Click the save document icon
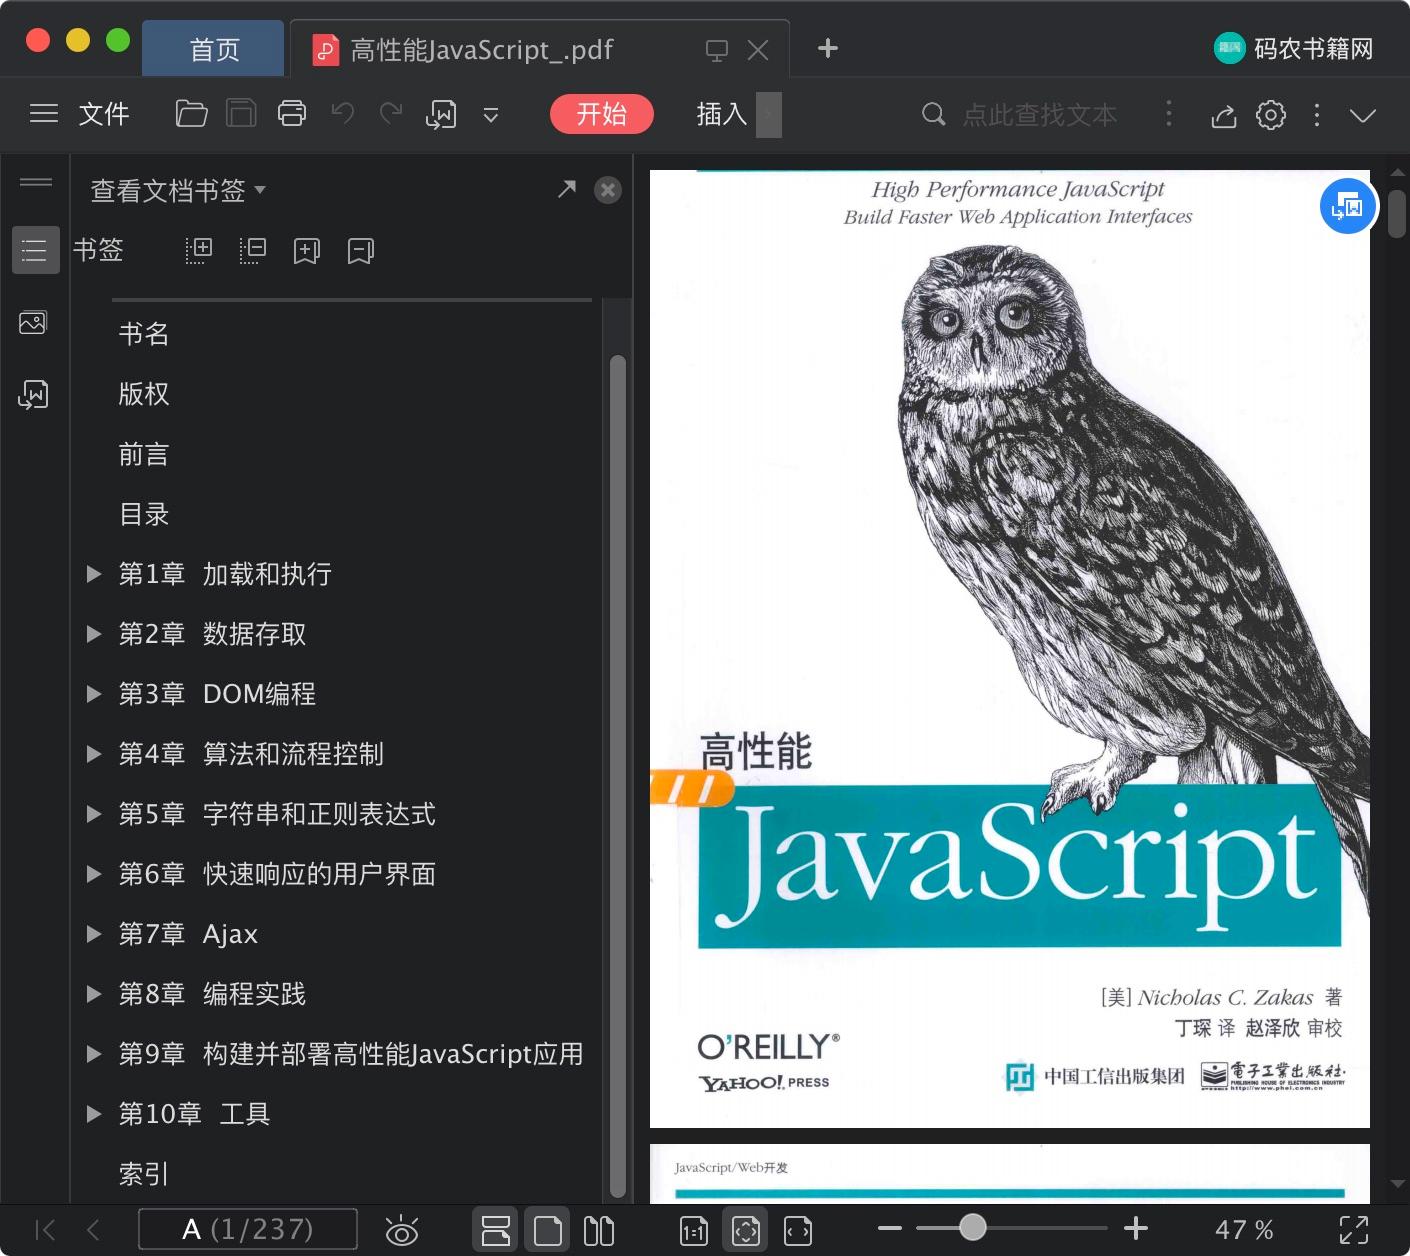Image resolution: width=1410 pixels, height=1256 pixels. pos(241,114)
